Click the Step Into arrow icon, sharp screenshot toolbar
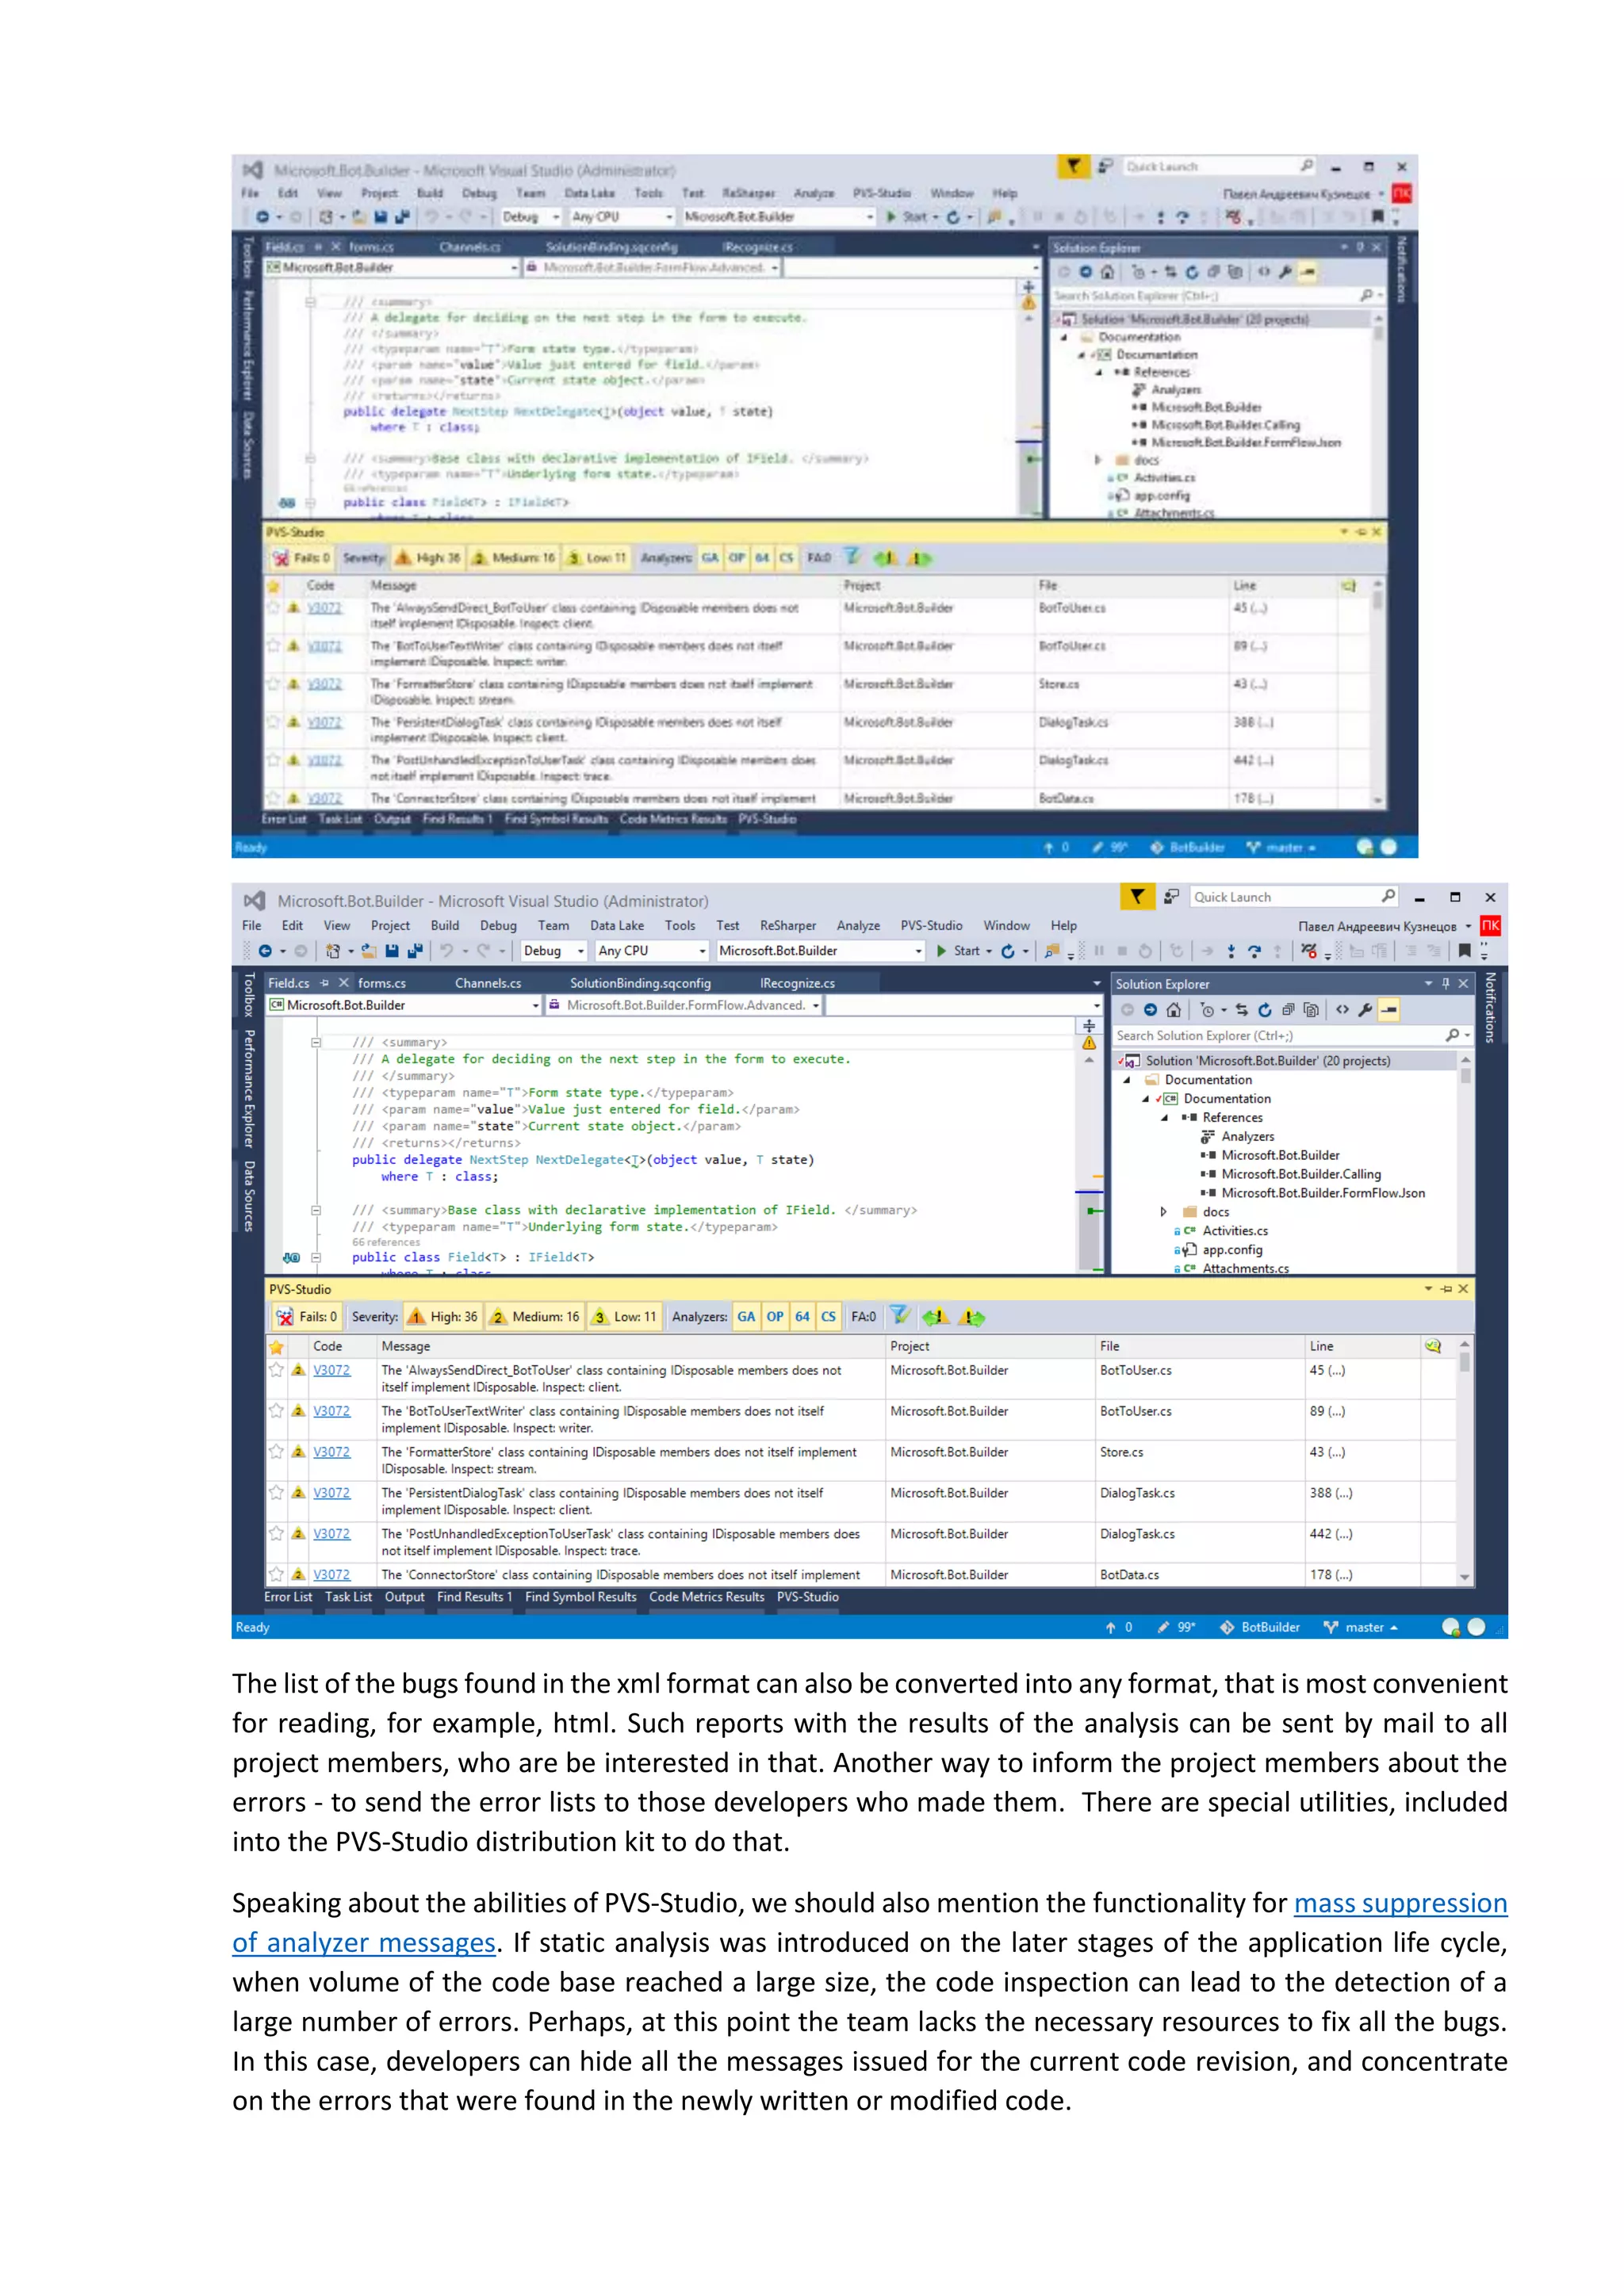The width and height of the screenshot is (1624, 2296). (x=1231, y=951)
